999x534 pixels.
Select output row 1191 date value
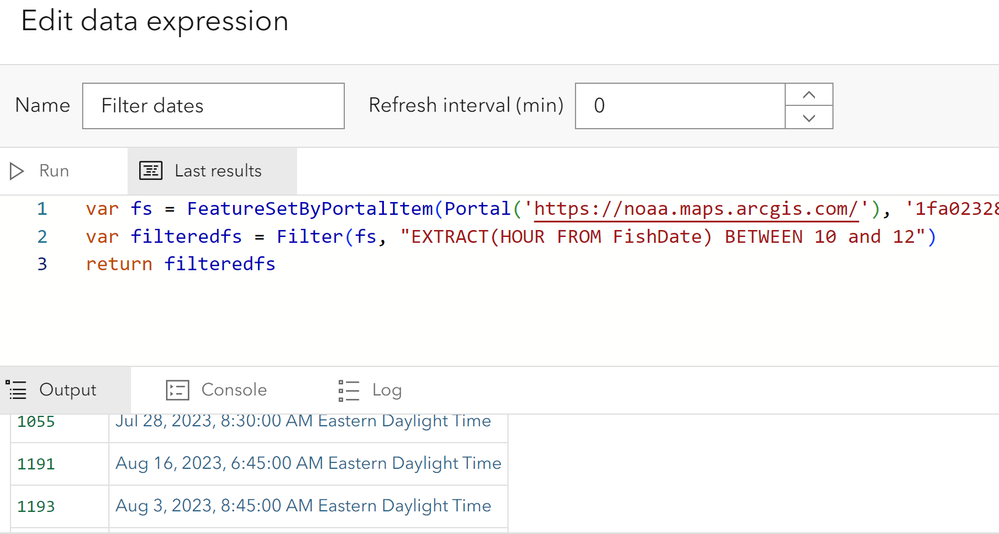coord(308,463)
